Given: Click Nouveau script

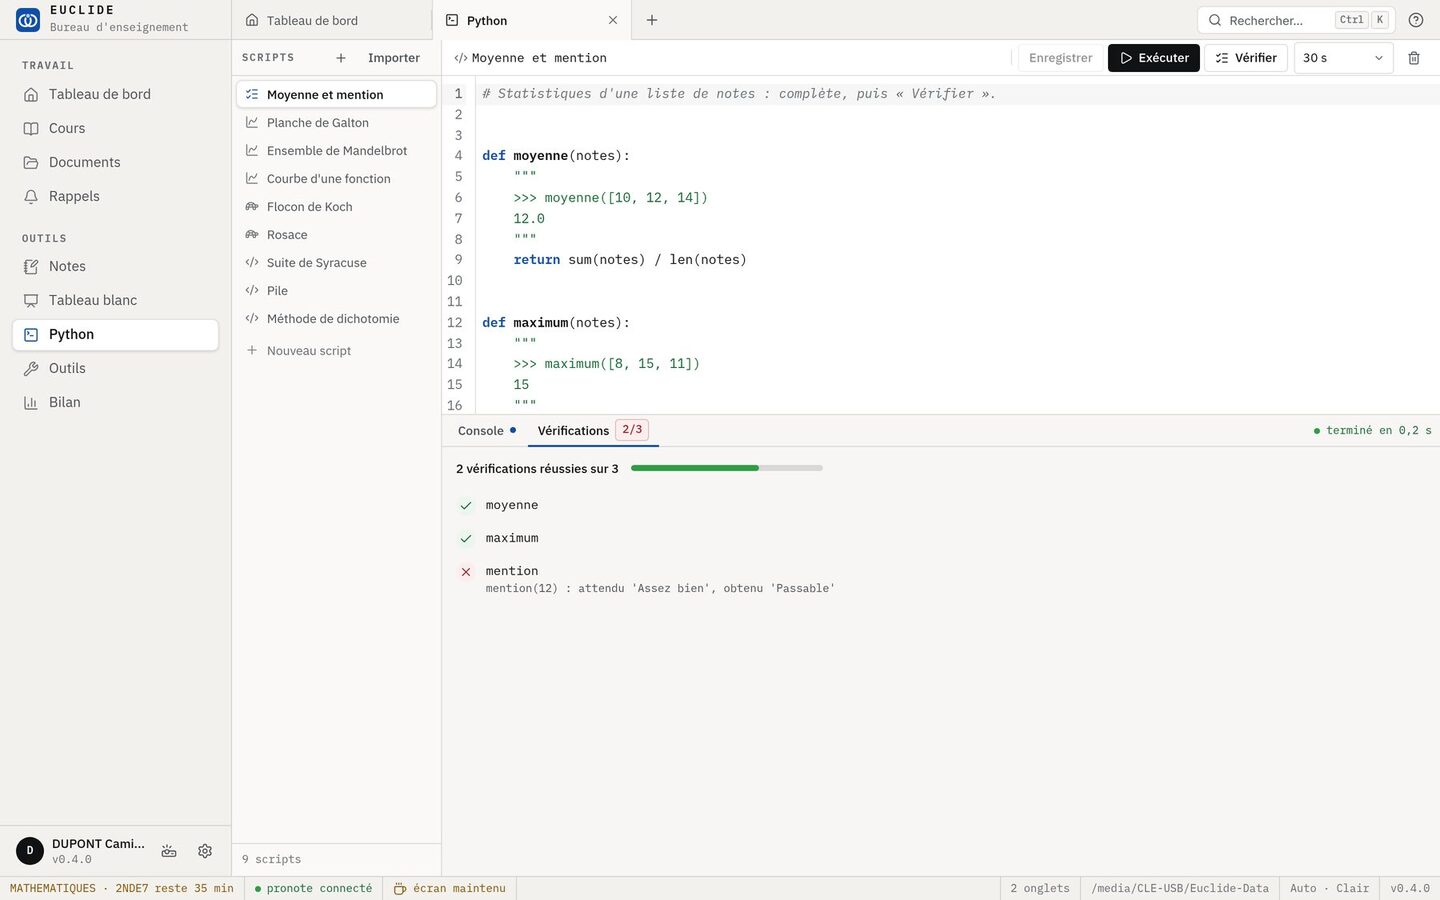Looking at the screenshot, I should 336,351.
